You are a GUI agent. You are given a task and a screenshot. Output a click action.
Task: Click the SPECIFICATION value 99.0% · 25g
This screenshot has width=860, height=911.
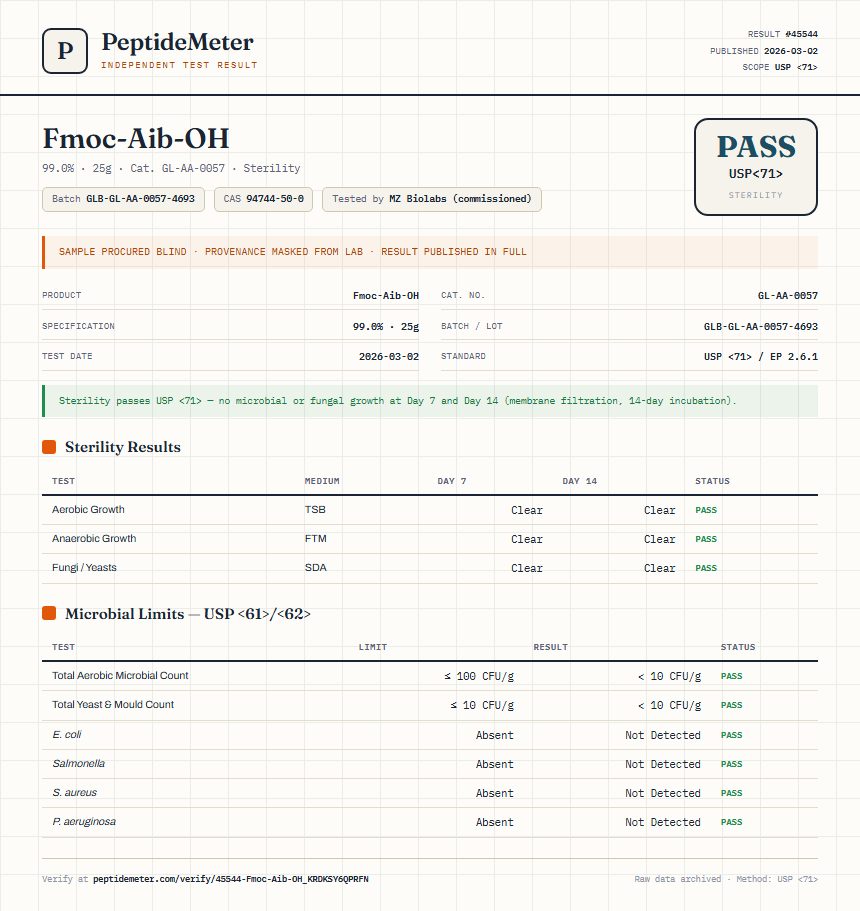point(386,327)
